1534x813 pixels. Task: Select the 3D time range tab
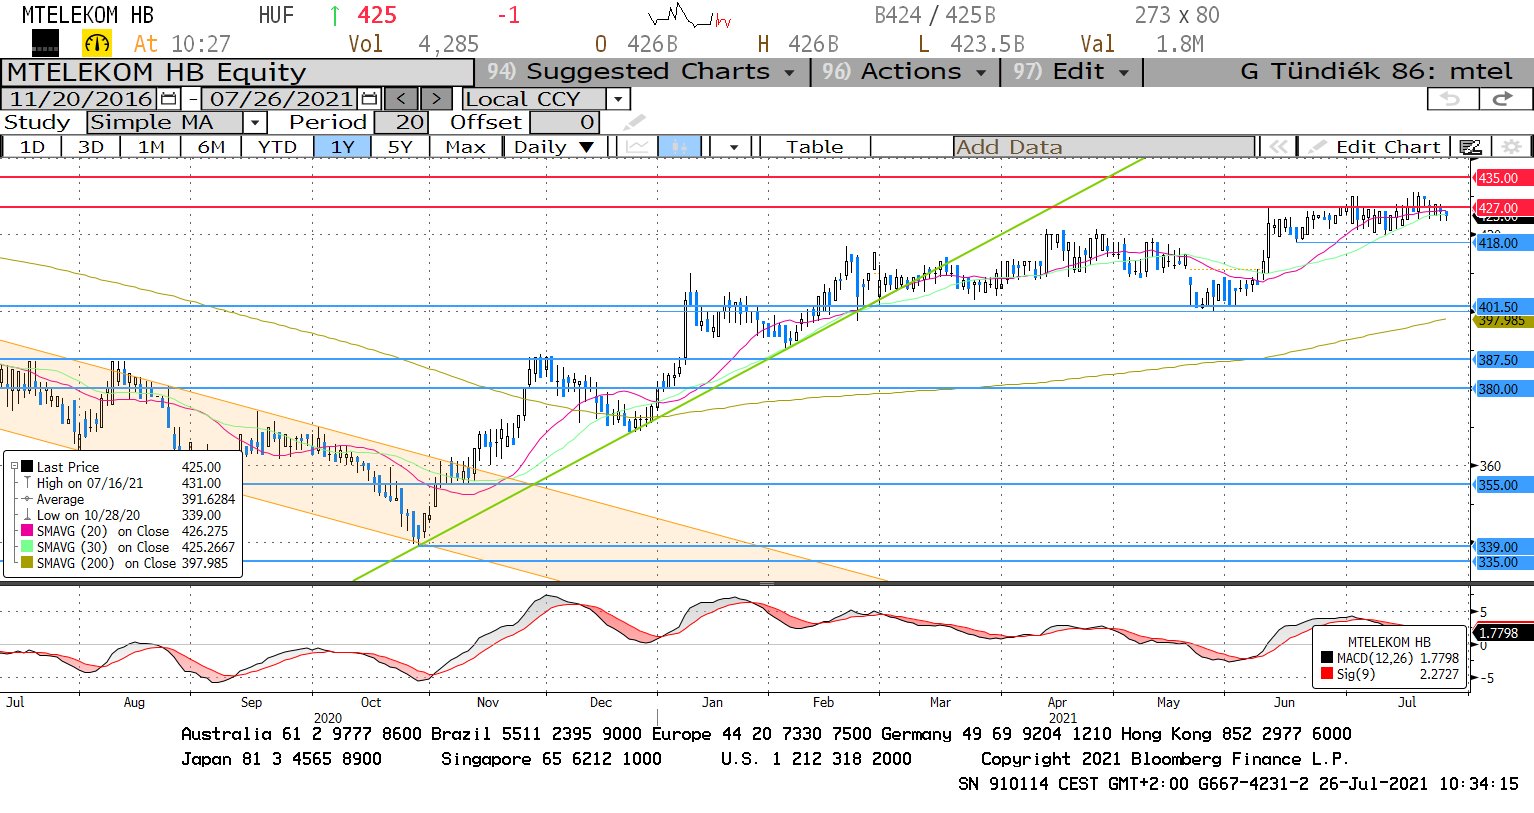tap(91, 147)
